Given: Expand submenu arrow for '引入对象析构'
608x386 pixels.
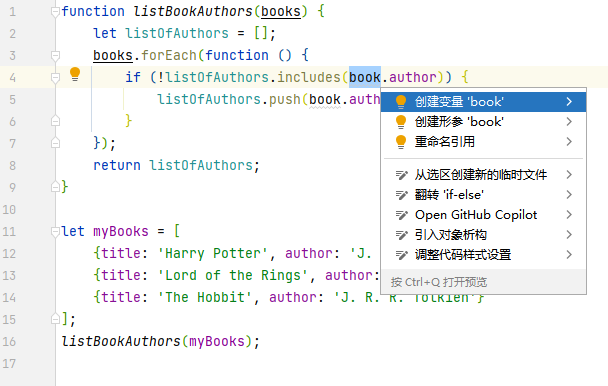Looking at the screenshot, I should (569, 235).
